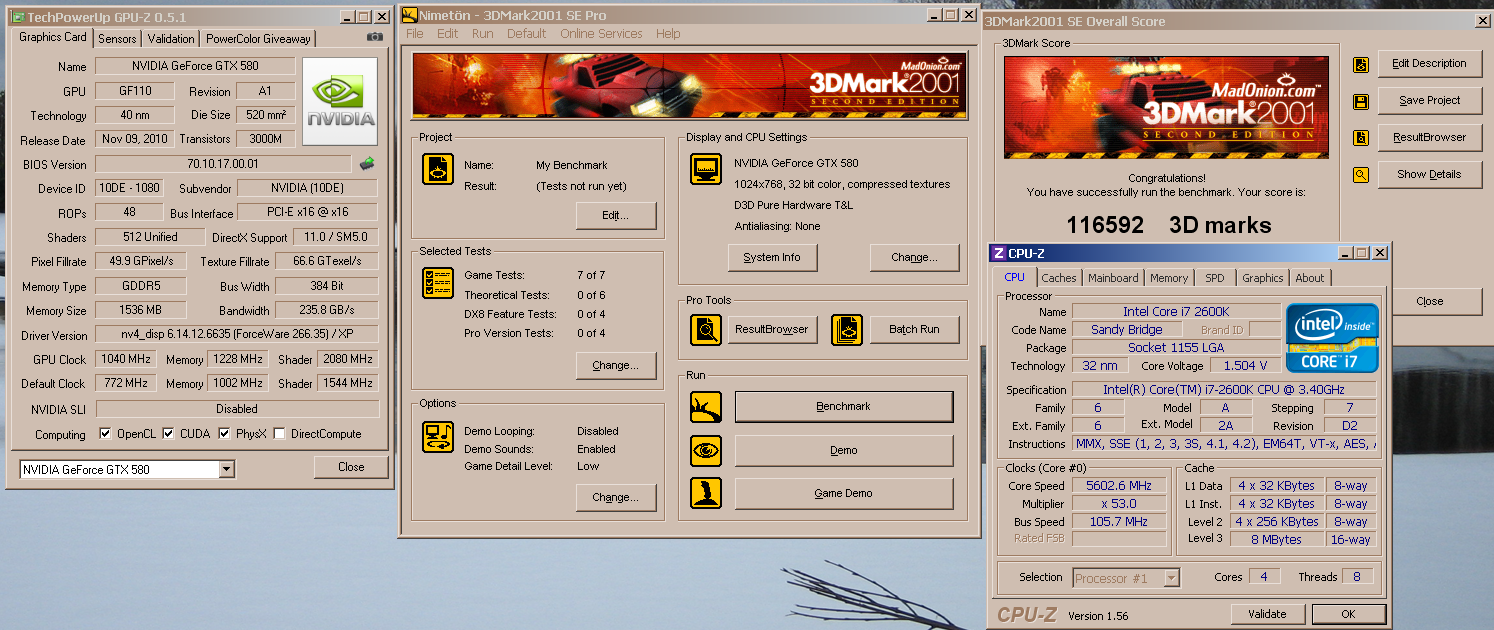Open the GPU selection dropdown in GPU-Z

tap(226, 469)
